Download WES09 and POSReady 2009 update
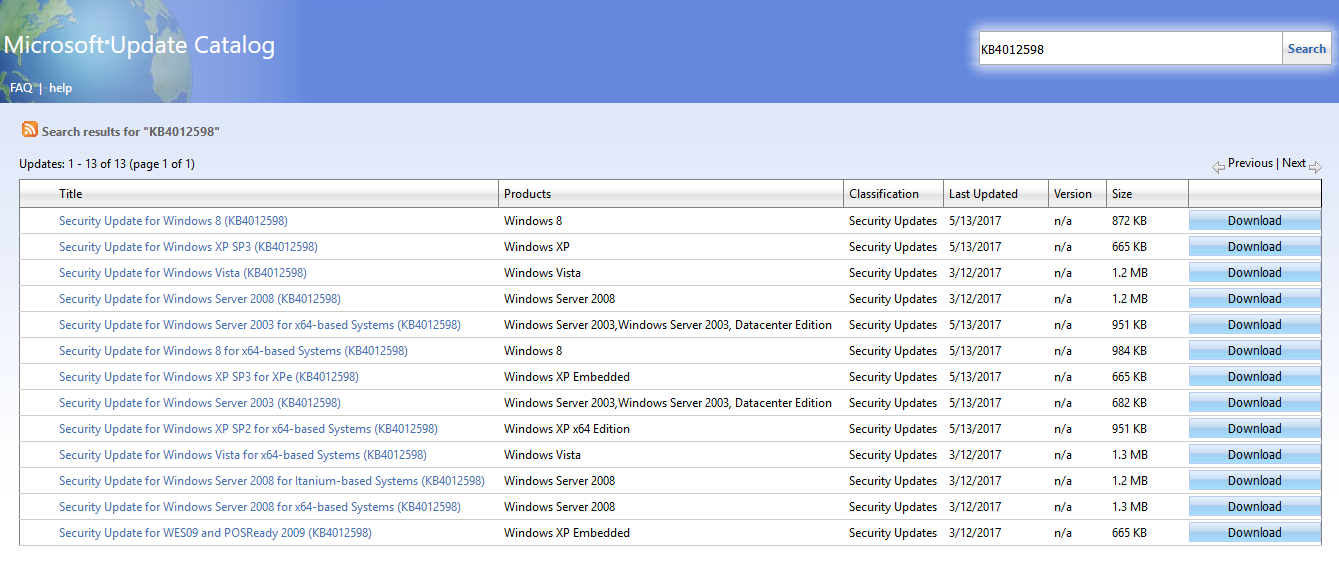 tap(1254, 533)
